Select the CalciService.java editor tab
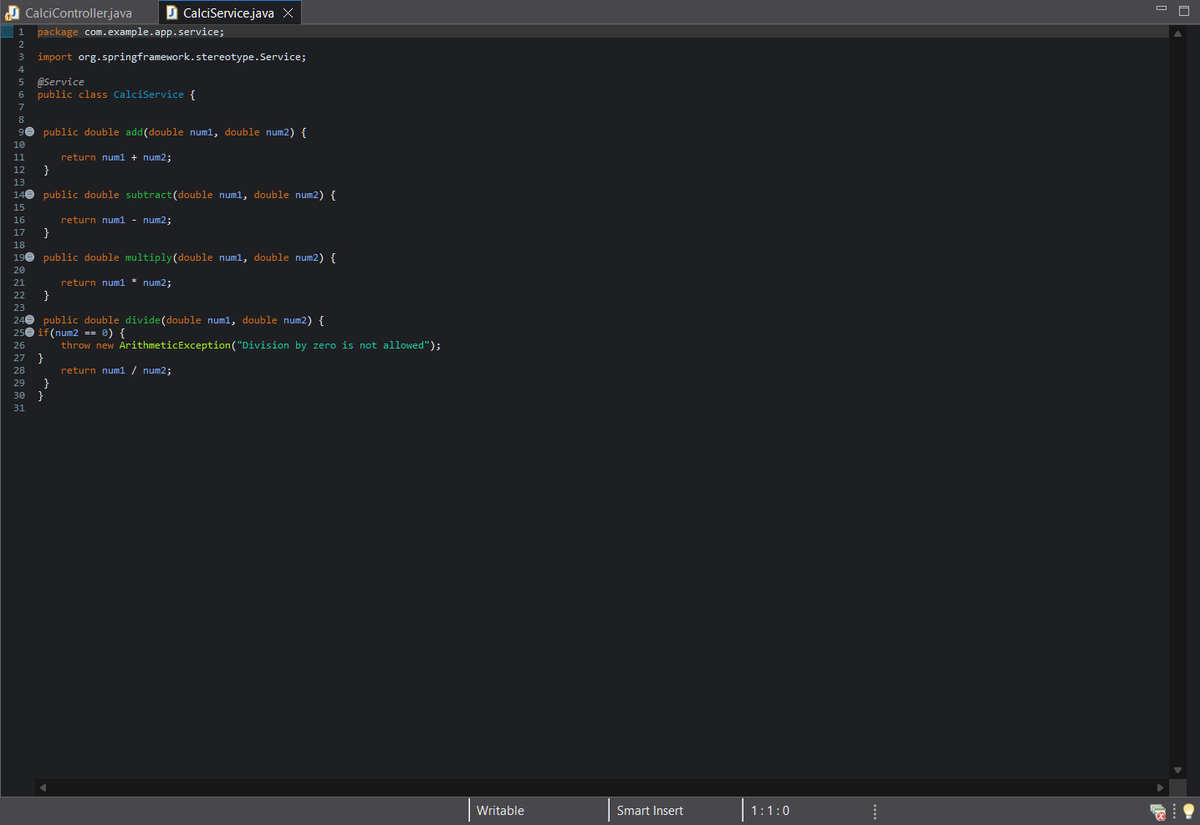This screenshot has height=825, width=1200. pos(228,13)
